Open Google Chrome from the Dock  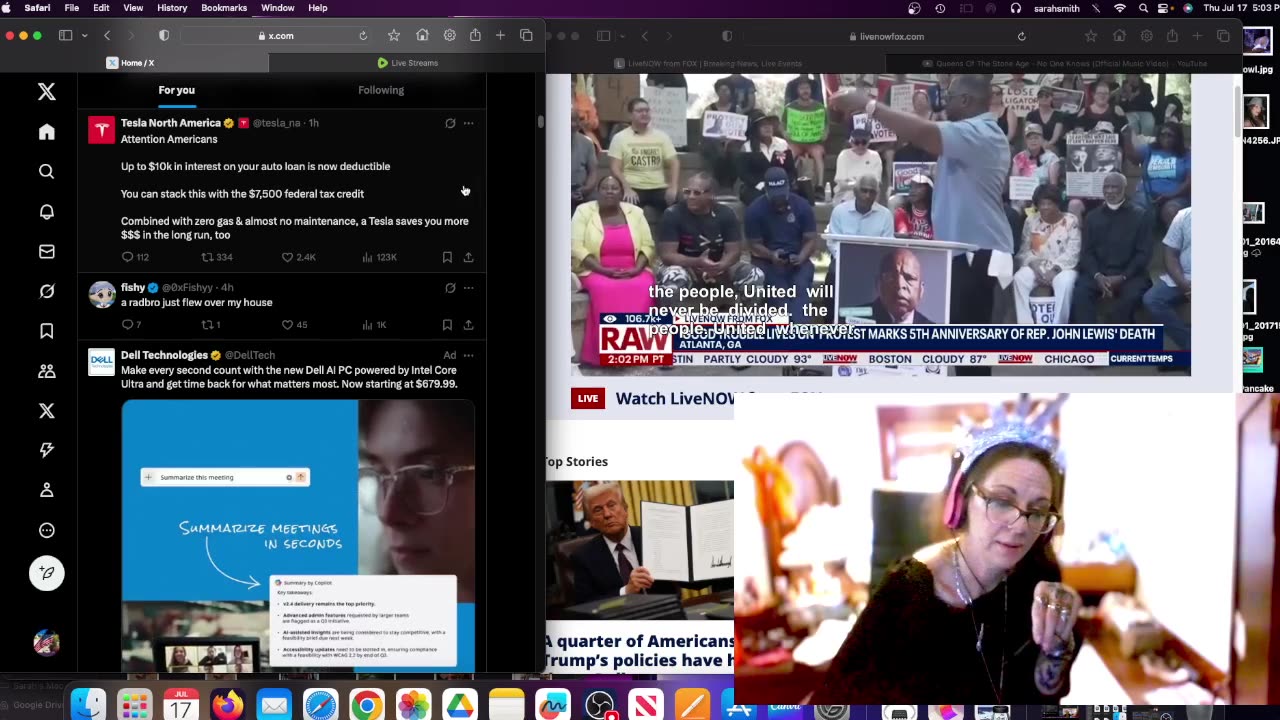click(367, 705)
